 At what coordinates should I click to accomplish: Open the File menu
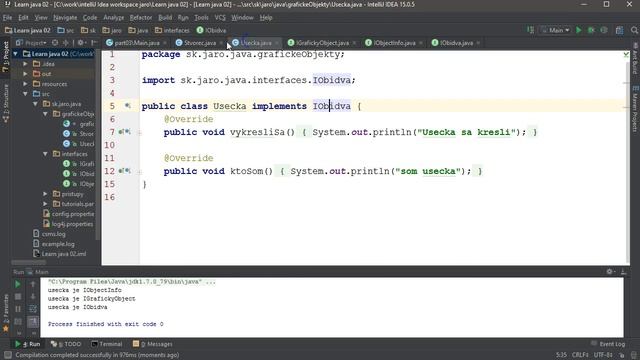[x=7, y=18]
